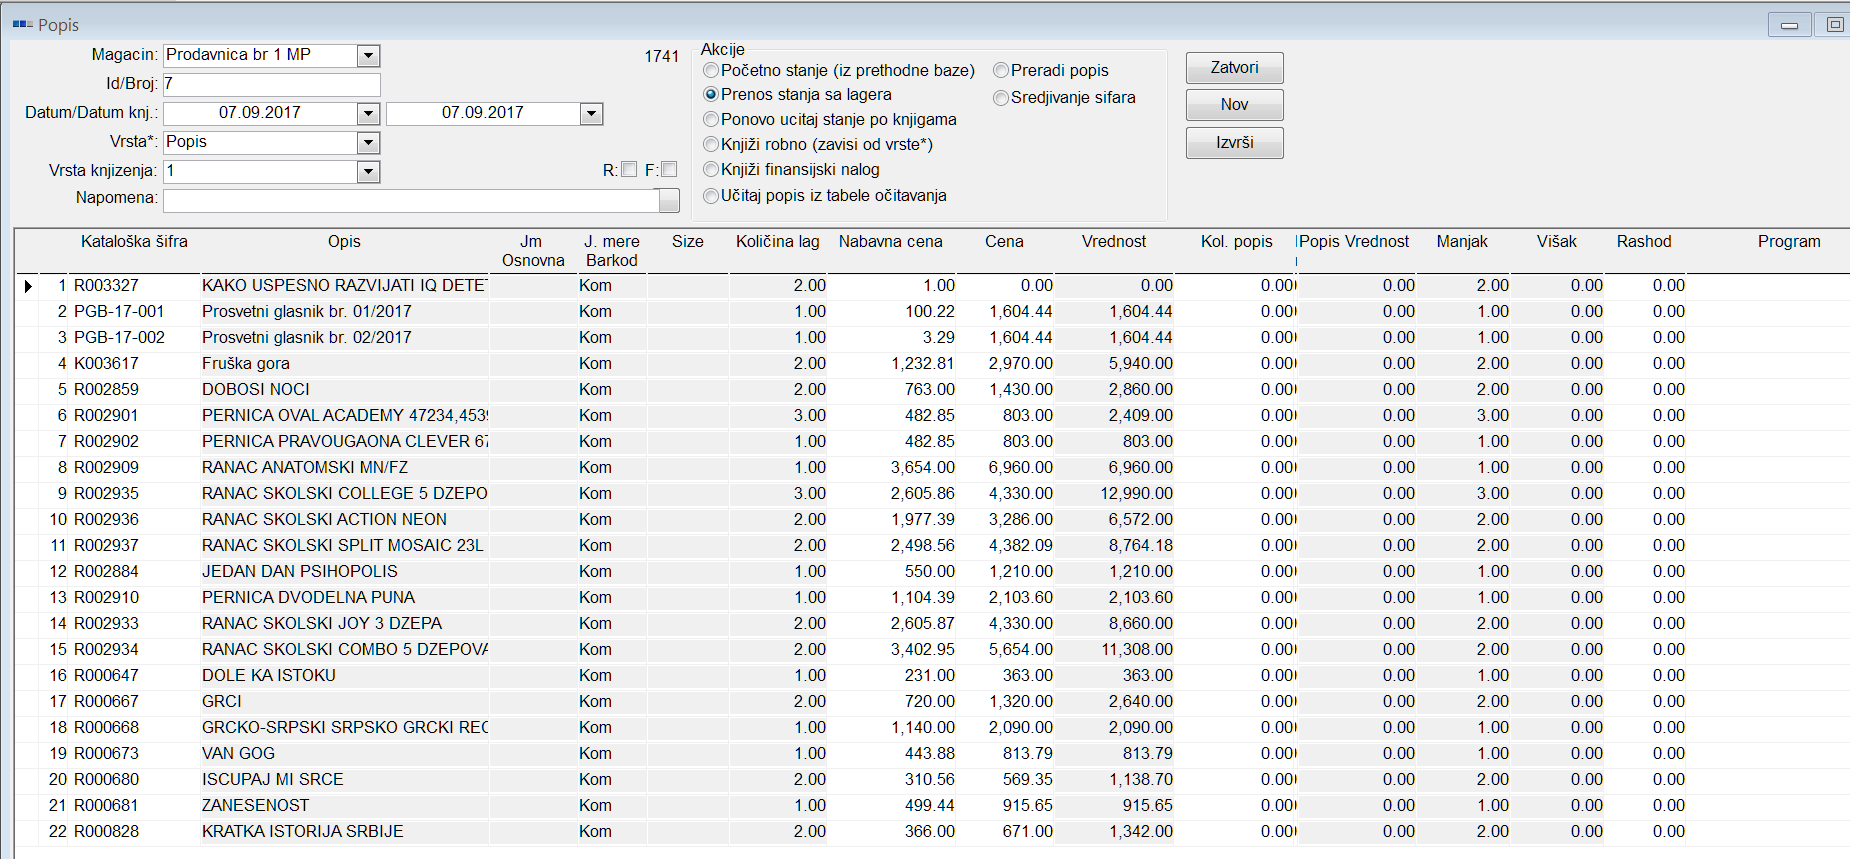Viewport: 1850px width, 859px height.
Task: Click the small button beside the Napomena field
Action: click(x=669, y=200)
